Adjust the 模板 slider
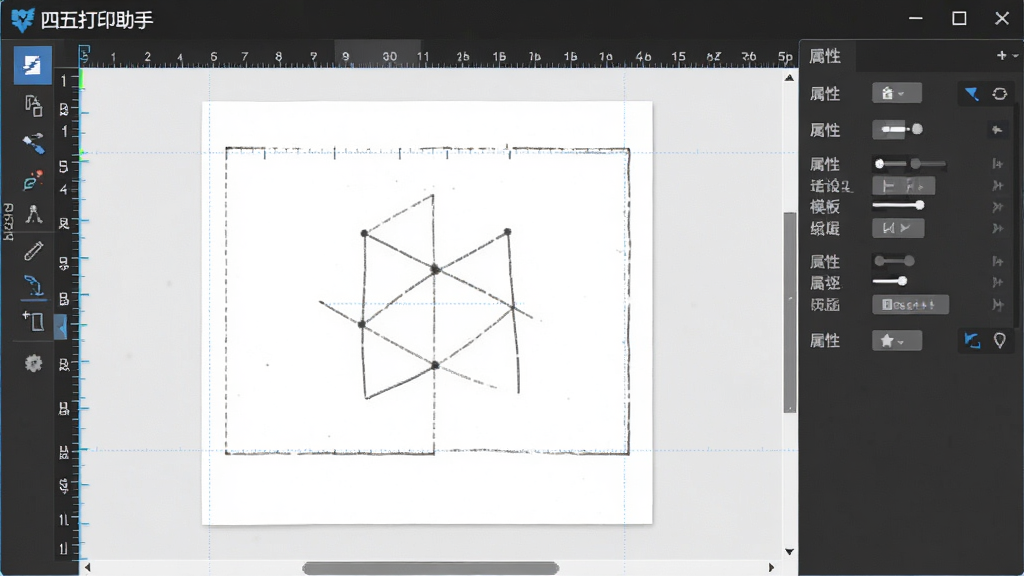 point(899,205)
